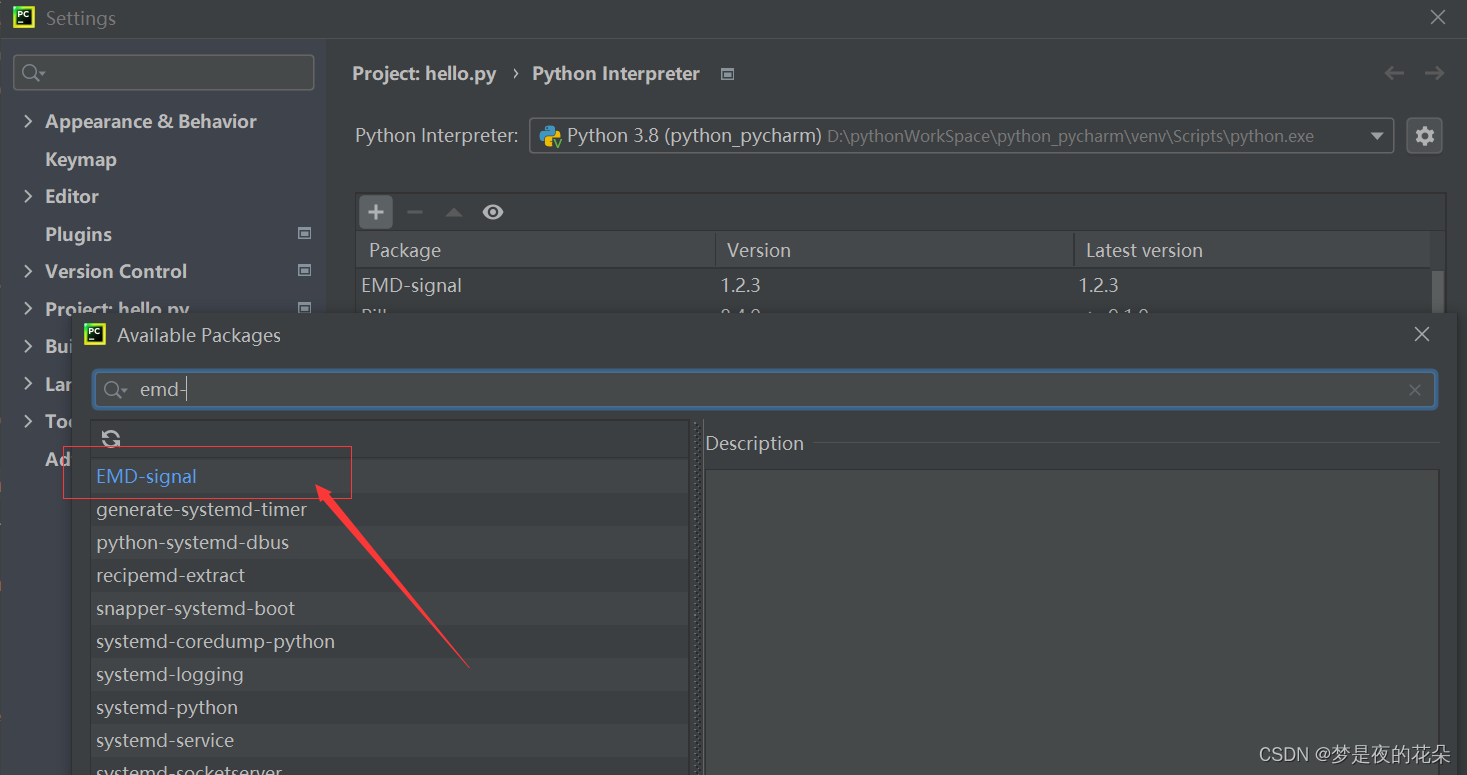
Task: Toggle show early releases eye icon
Action: tap(493, 212)
